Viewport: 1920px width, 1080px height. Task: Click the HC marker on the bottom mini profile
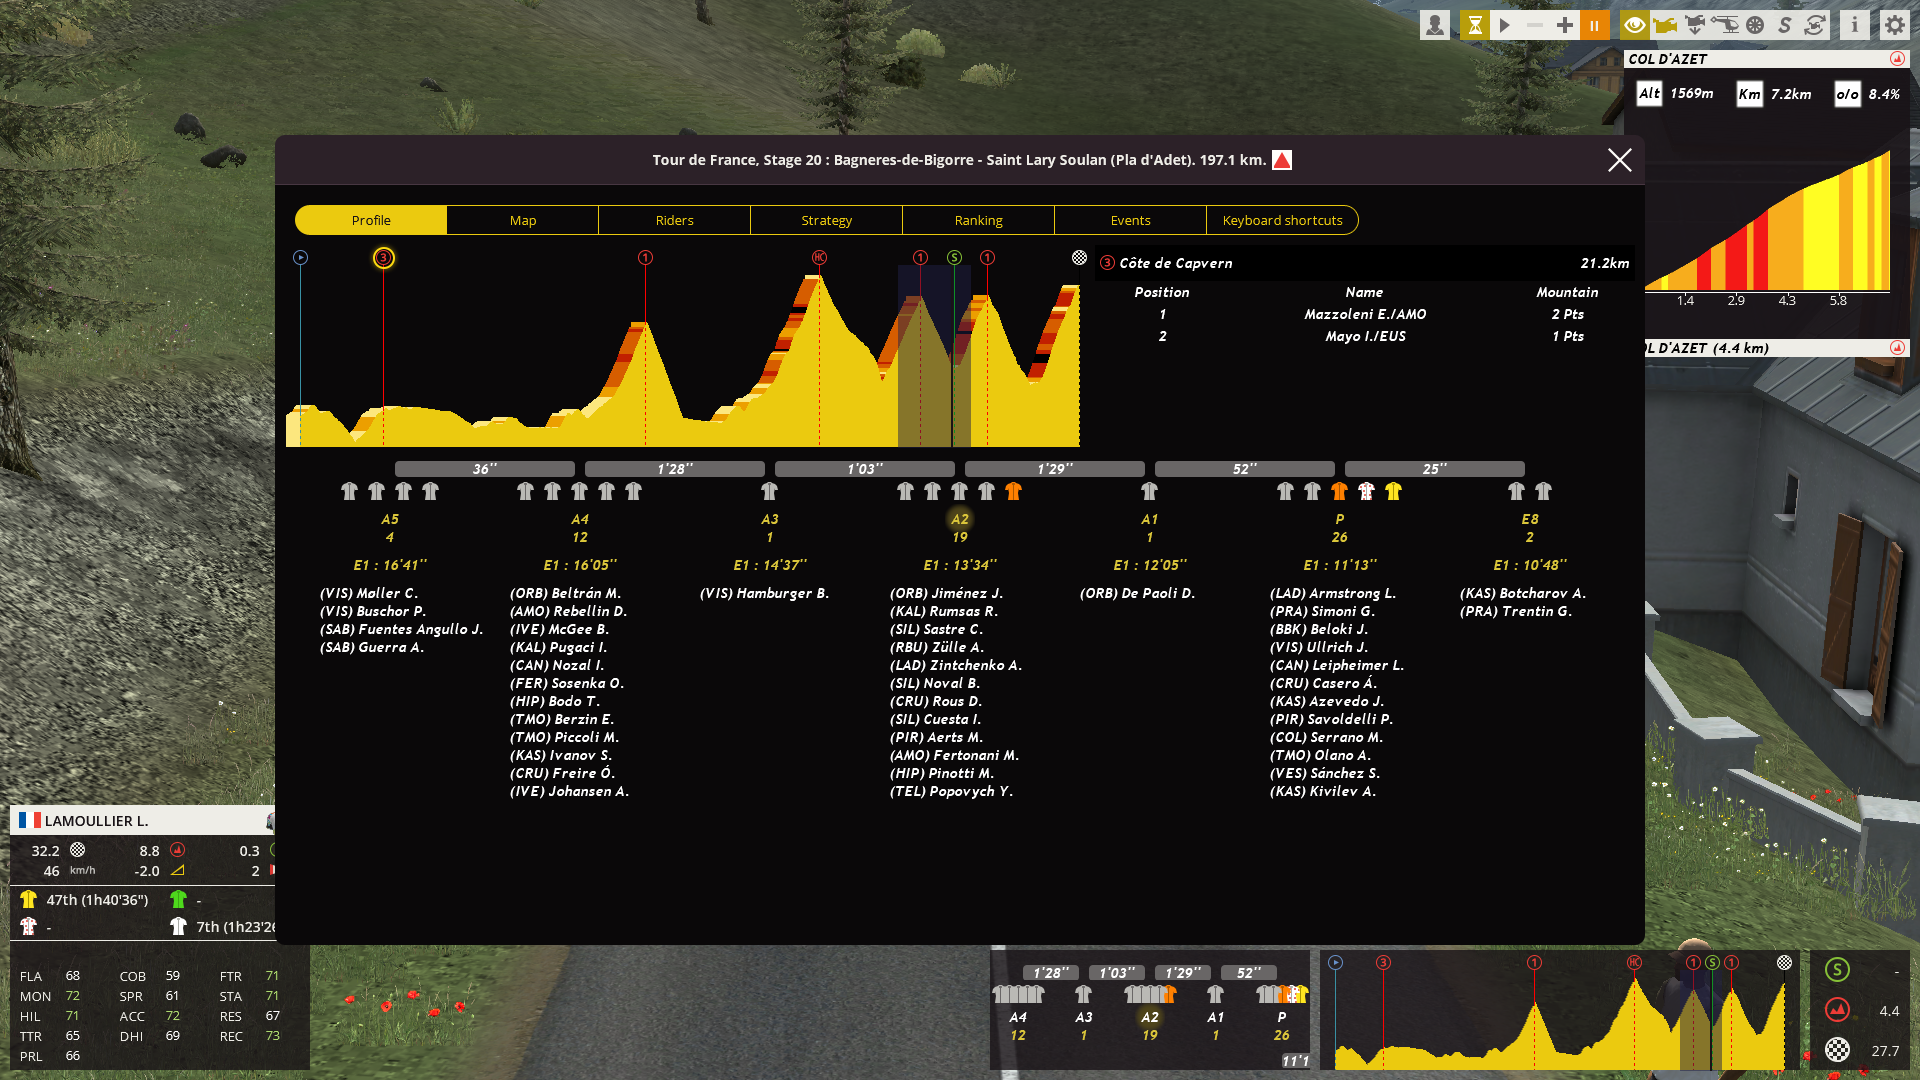click(1634, 962)
